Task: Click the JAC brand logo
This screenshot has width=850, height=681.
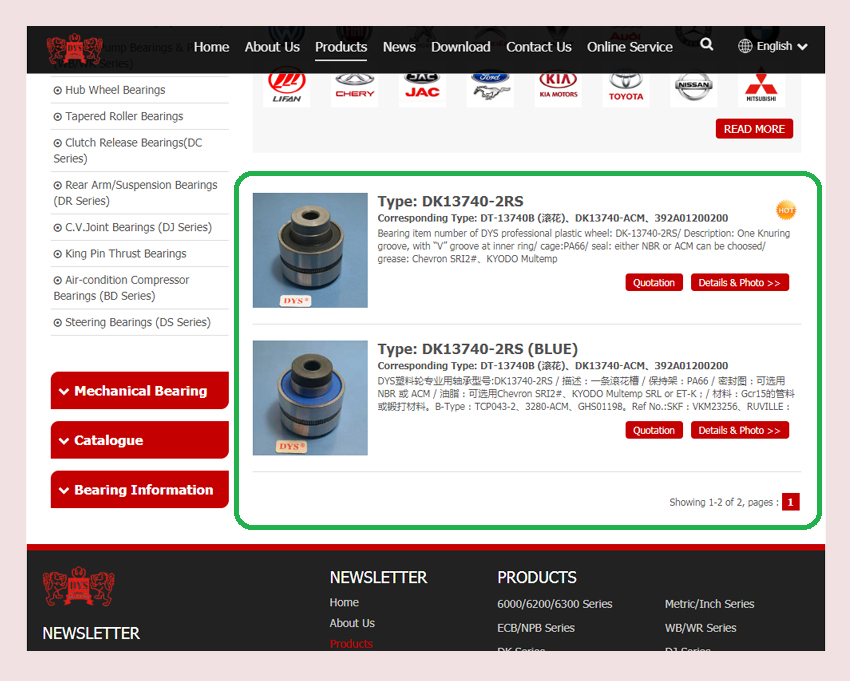Action: [422, 86]
